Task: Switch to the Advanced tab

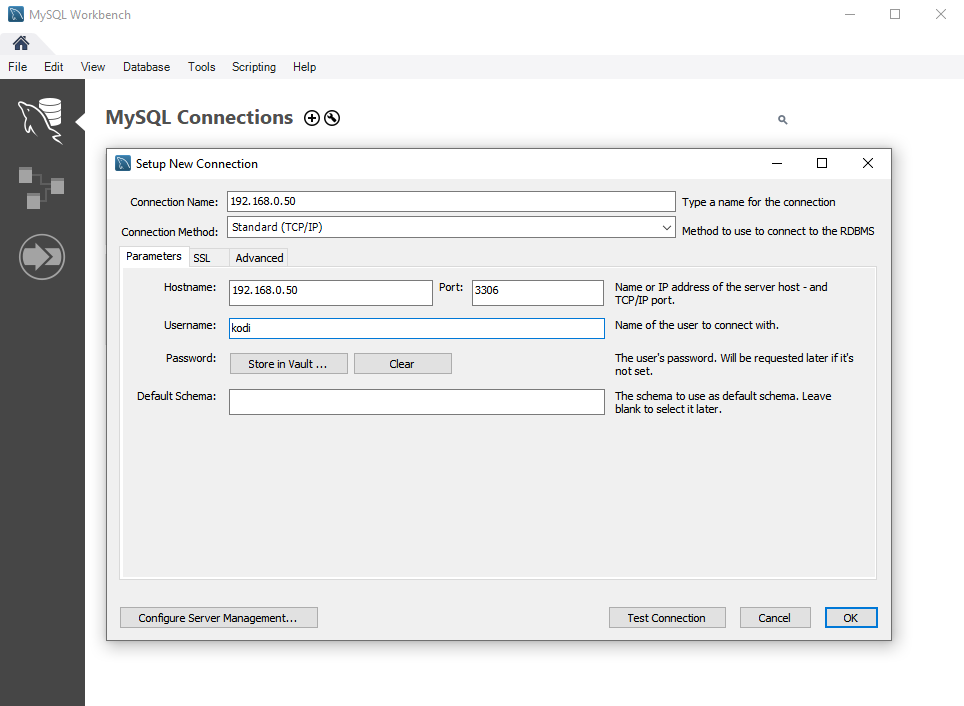Action: [x=259, y=258]
